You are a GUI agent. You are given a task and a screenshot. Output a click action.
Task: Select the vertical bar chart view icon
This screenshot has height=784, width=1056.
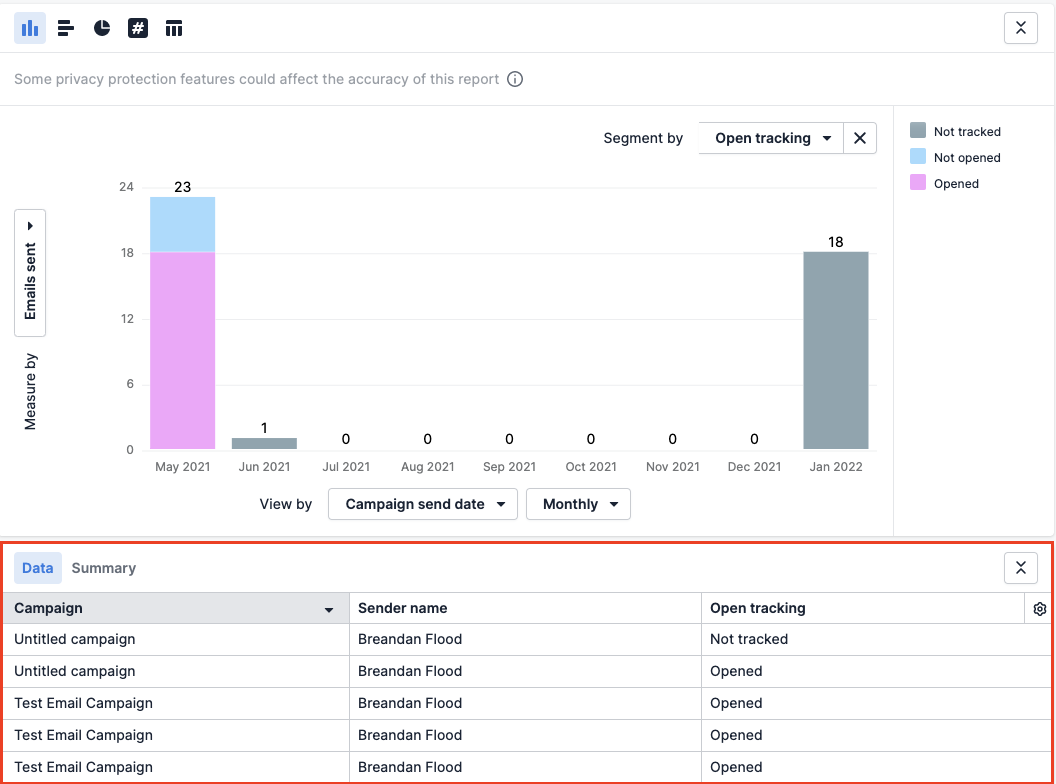coord(30,28)
